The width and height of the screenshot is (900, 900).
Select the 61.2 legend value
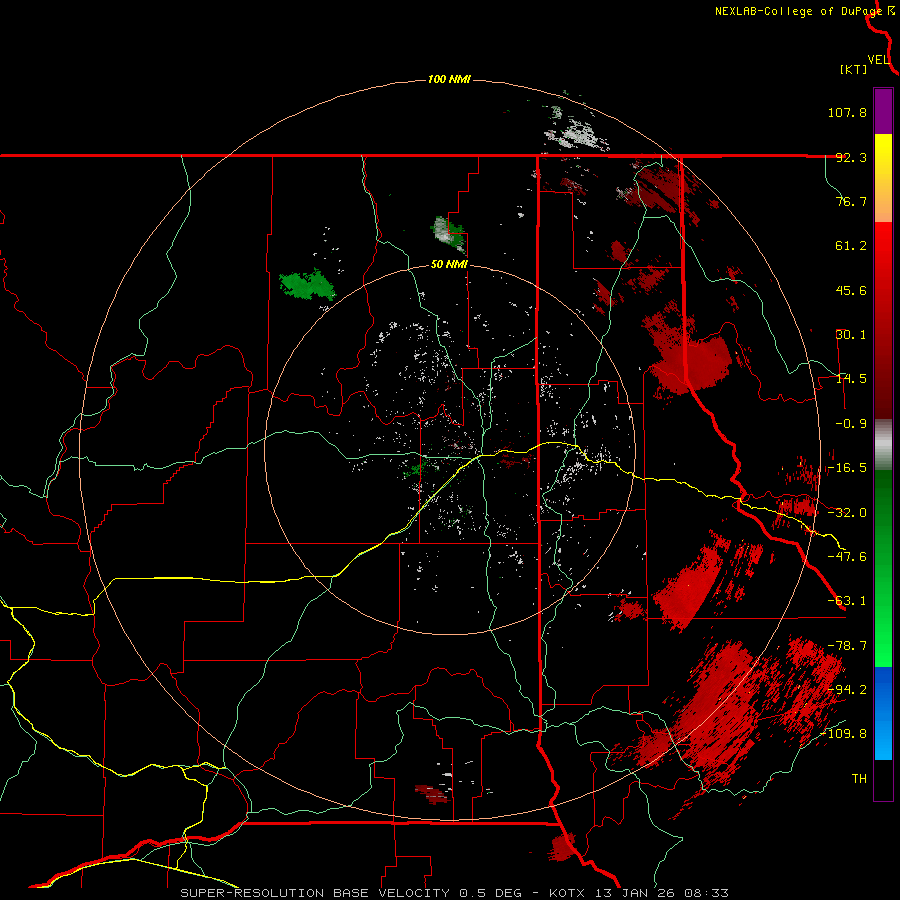851,246
